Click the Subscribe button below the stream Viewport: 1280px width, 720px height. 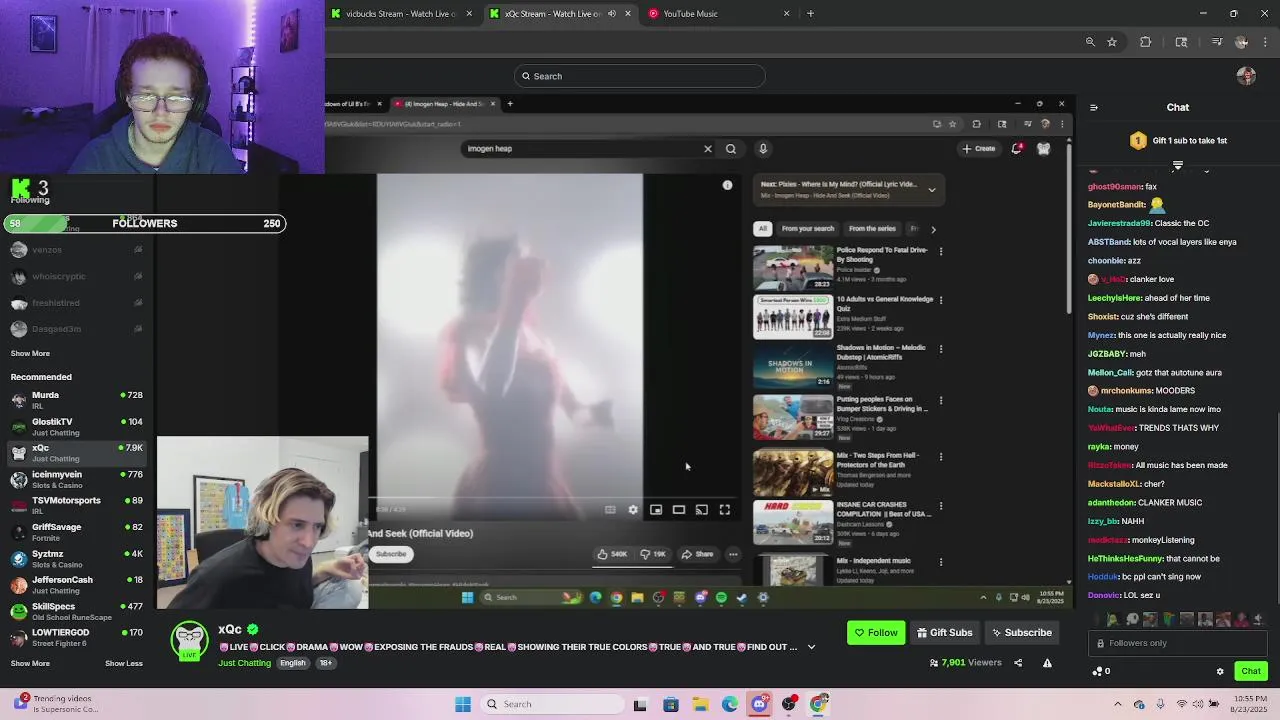pos(1021,633)
